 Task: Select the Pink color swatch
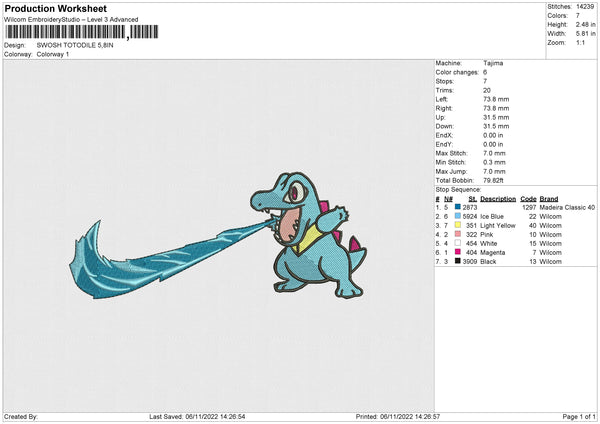(458, 234)
